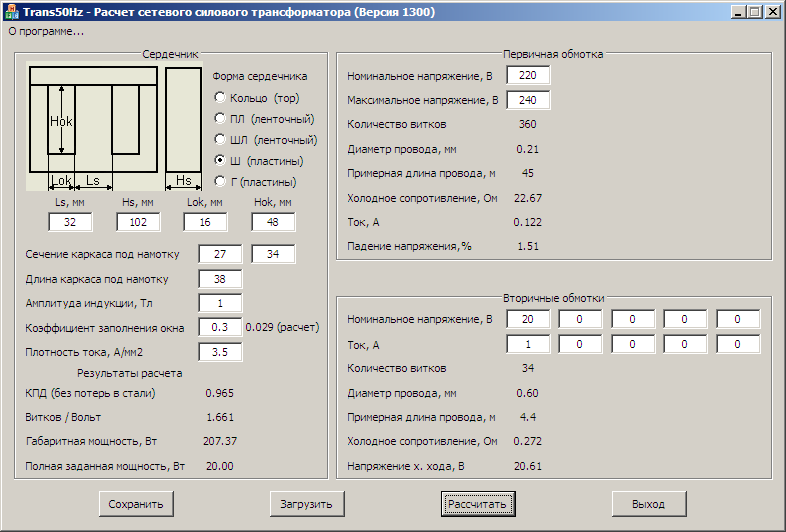Viewport: 786px width, 532px height.
Task: Click the primary cold resistance value 22.67
Action: point(528,198)
